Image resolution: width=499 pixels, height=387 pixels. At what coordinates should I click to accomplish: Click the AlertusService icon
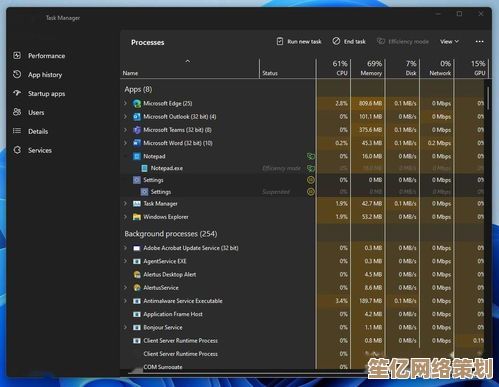point(137,288)
